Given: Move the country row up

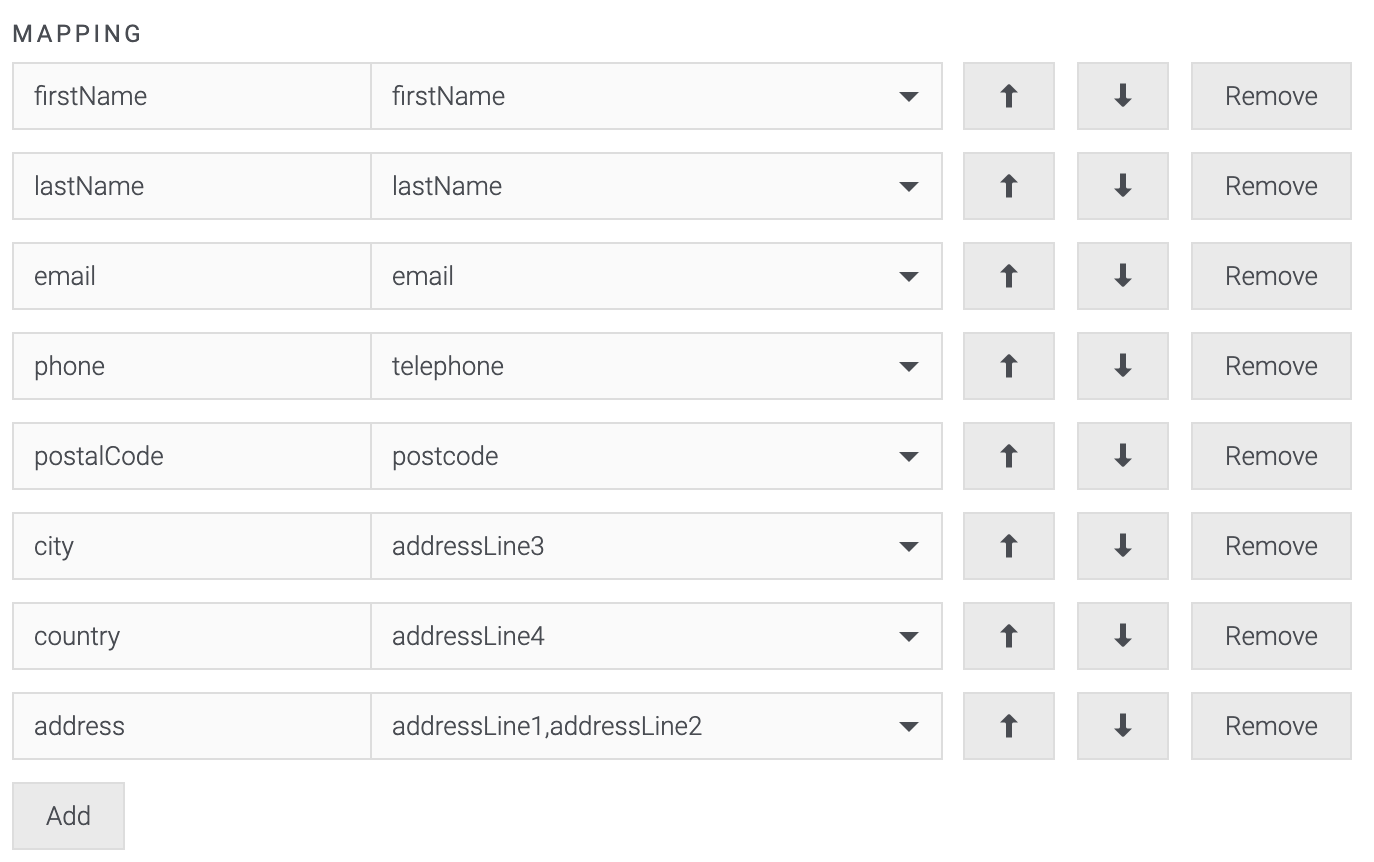Looking at the screenshot, I should tap(1008, 636).
